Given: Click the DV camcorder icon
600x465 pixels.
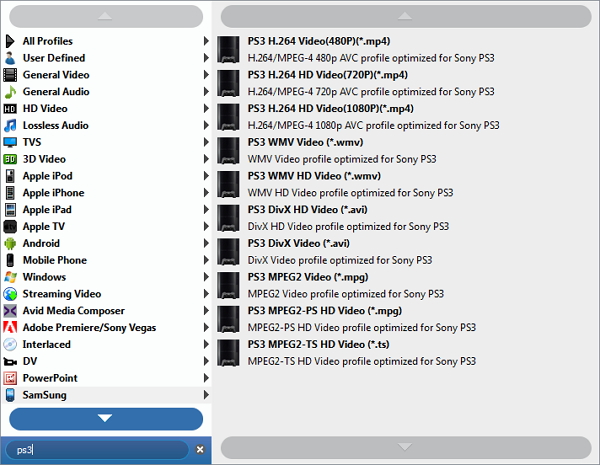Looking at the screenshot, I should [x=10, y=361].
